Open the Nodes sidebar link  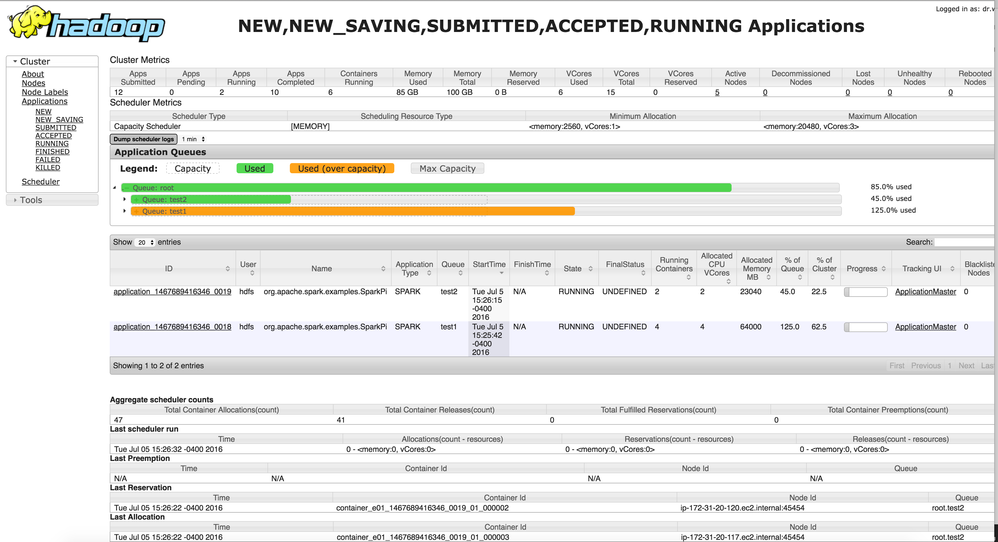point(33,83)
